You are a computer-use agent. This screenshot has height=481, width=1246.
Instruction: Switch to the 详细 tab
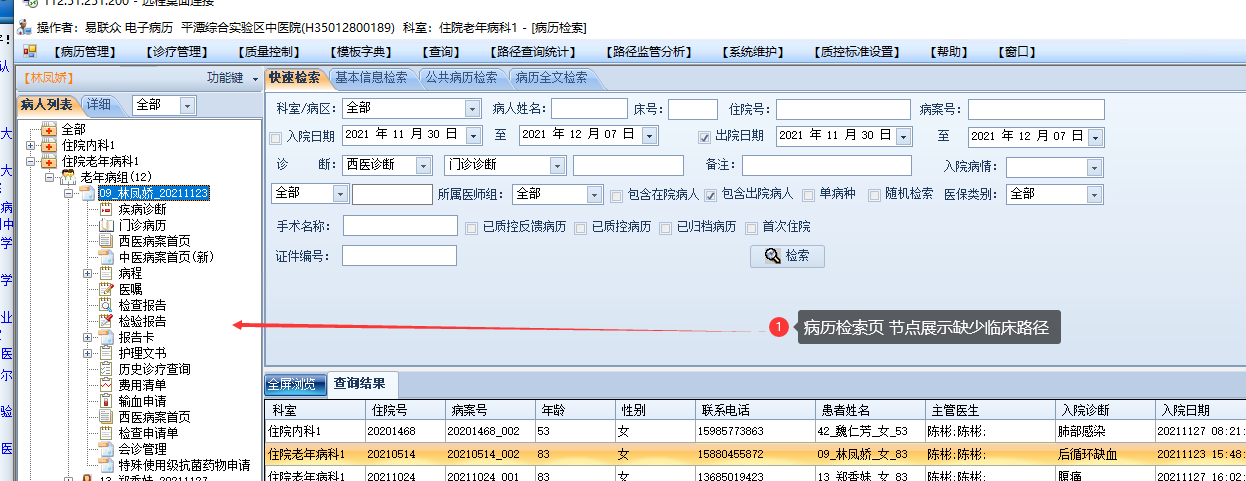point(99,104)
